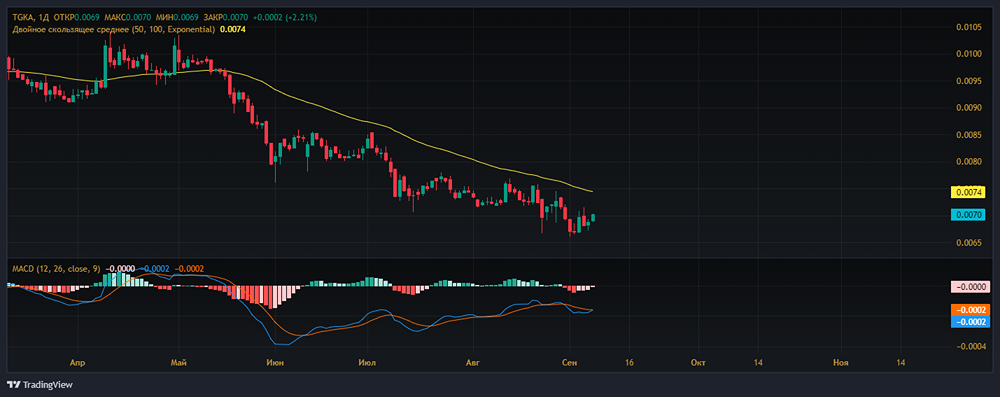Image resolution: width=1000 pixels, height=397 pixels.
Task: Click the Май time axis label
Action: 179,363
